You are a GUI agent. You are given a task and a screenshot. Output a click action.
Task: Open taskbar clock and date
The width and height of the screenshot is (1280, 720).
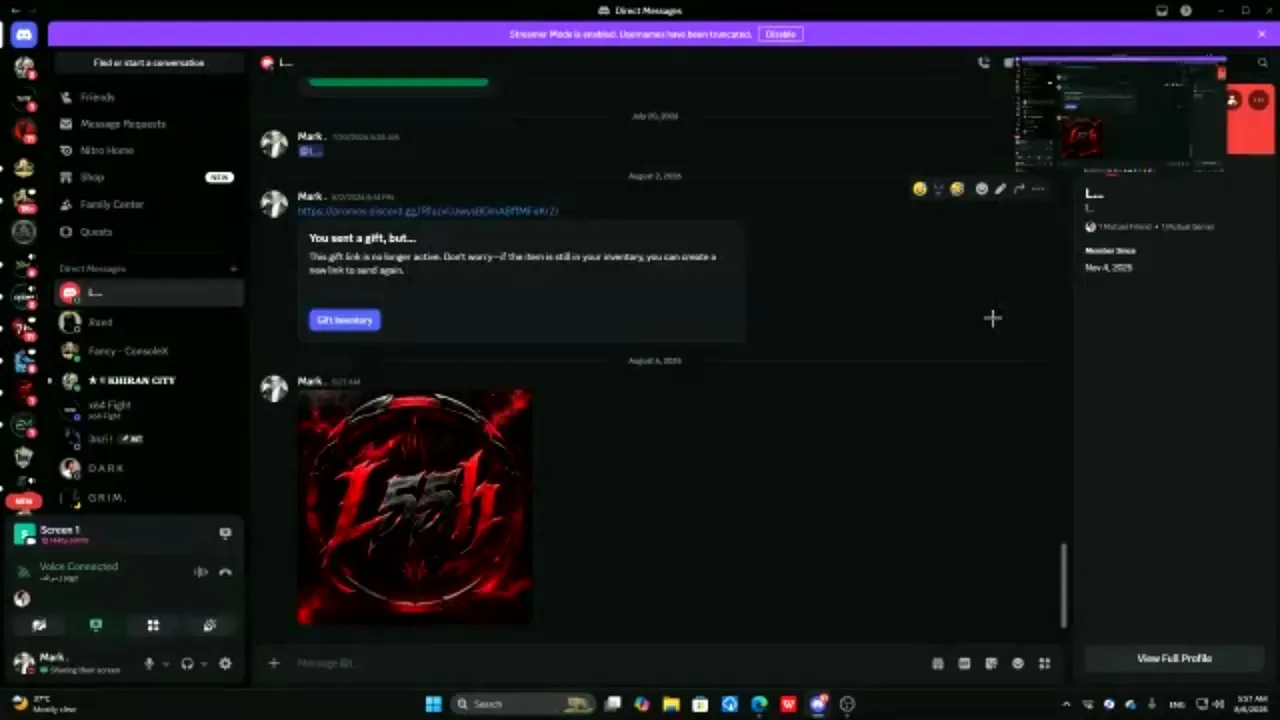[x=1252, y=704]
